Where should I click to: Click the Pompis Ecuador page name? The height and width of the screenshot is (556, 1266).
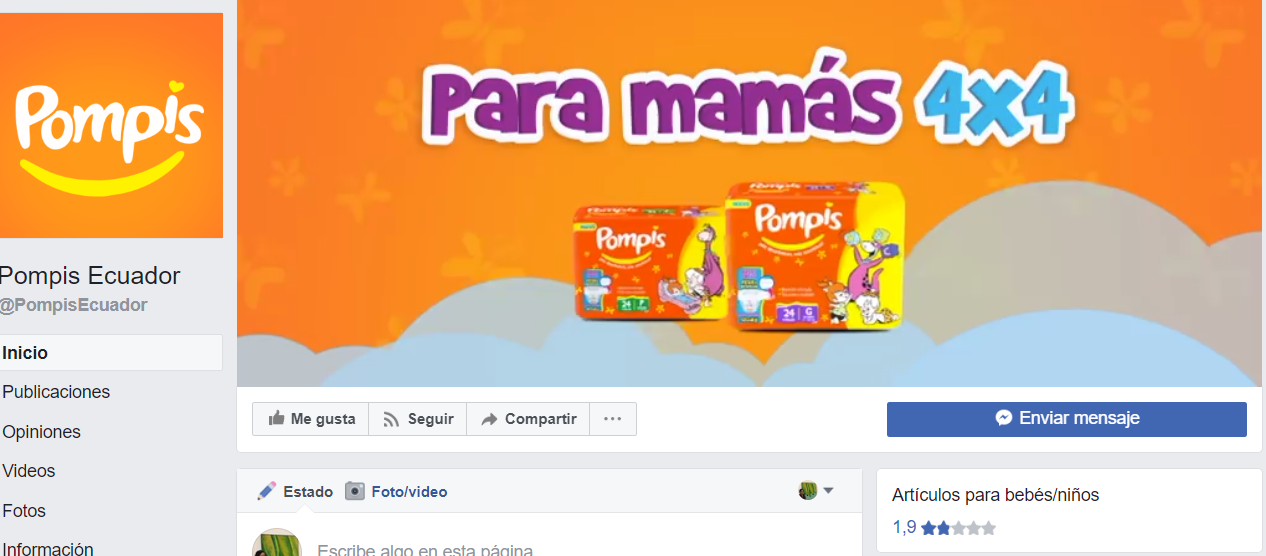(x=90, y=276)
